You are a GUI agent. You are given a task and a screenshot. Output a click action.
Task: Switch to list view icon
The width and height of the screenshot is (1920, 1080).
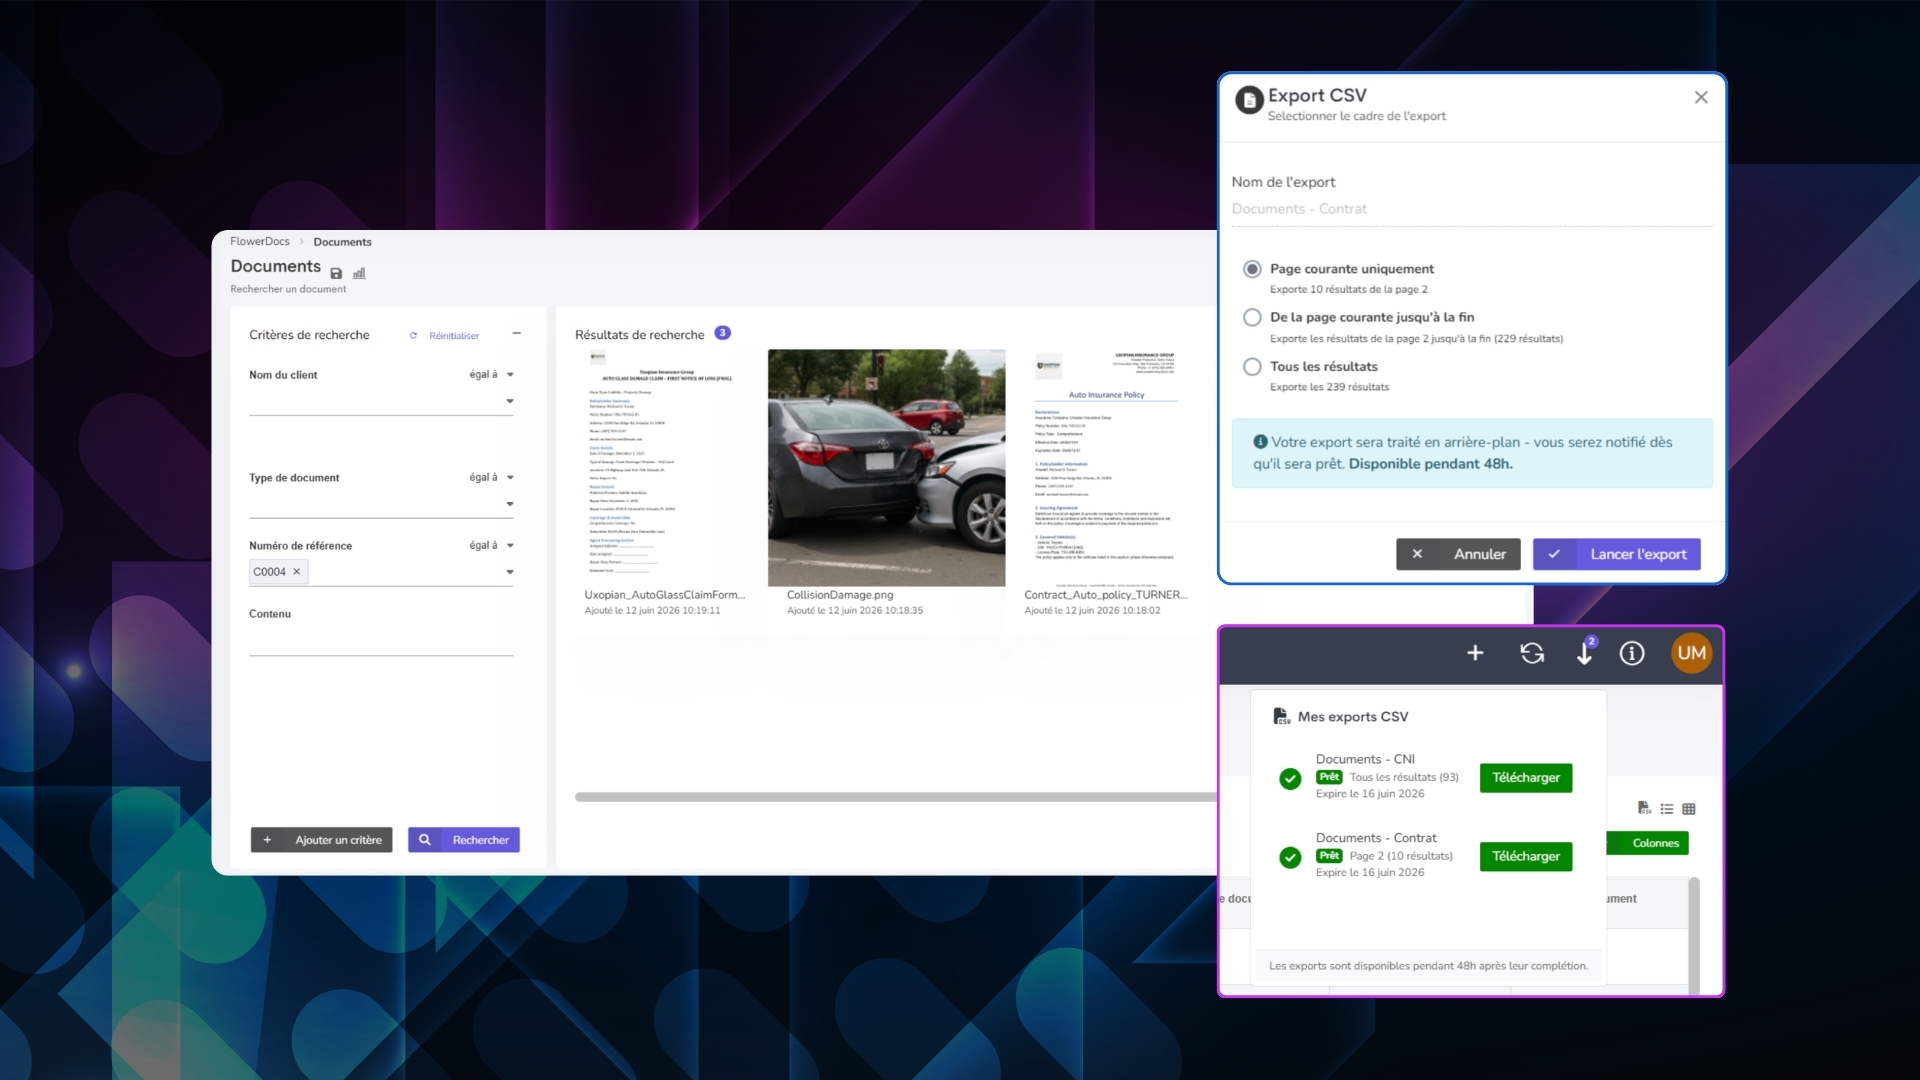[x=1667, y=809]
